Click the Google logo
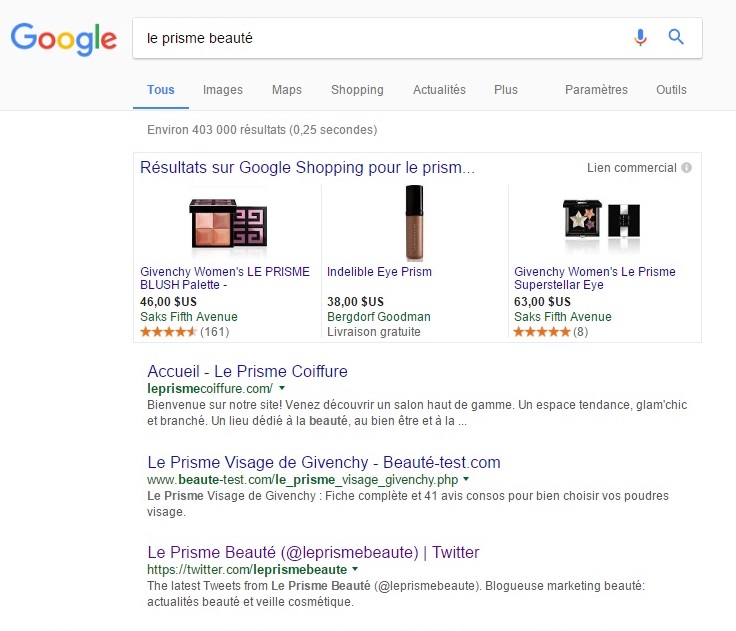The height and width of the screenshot is (631, 736). tap(64, 39)
